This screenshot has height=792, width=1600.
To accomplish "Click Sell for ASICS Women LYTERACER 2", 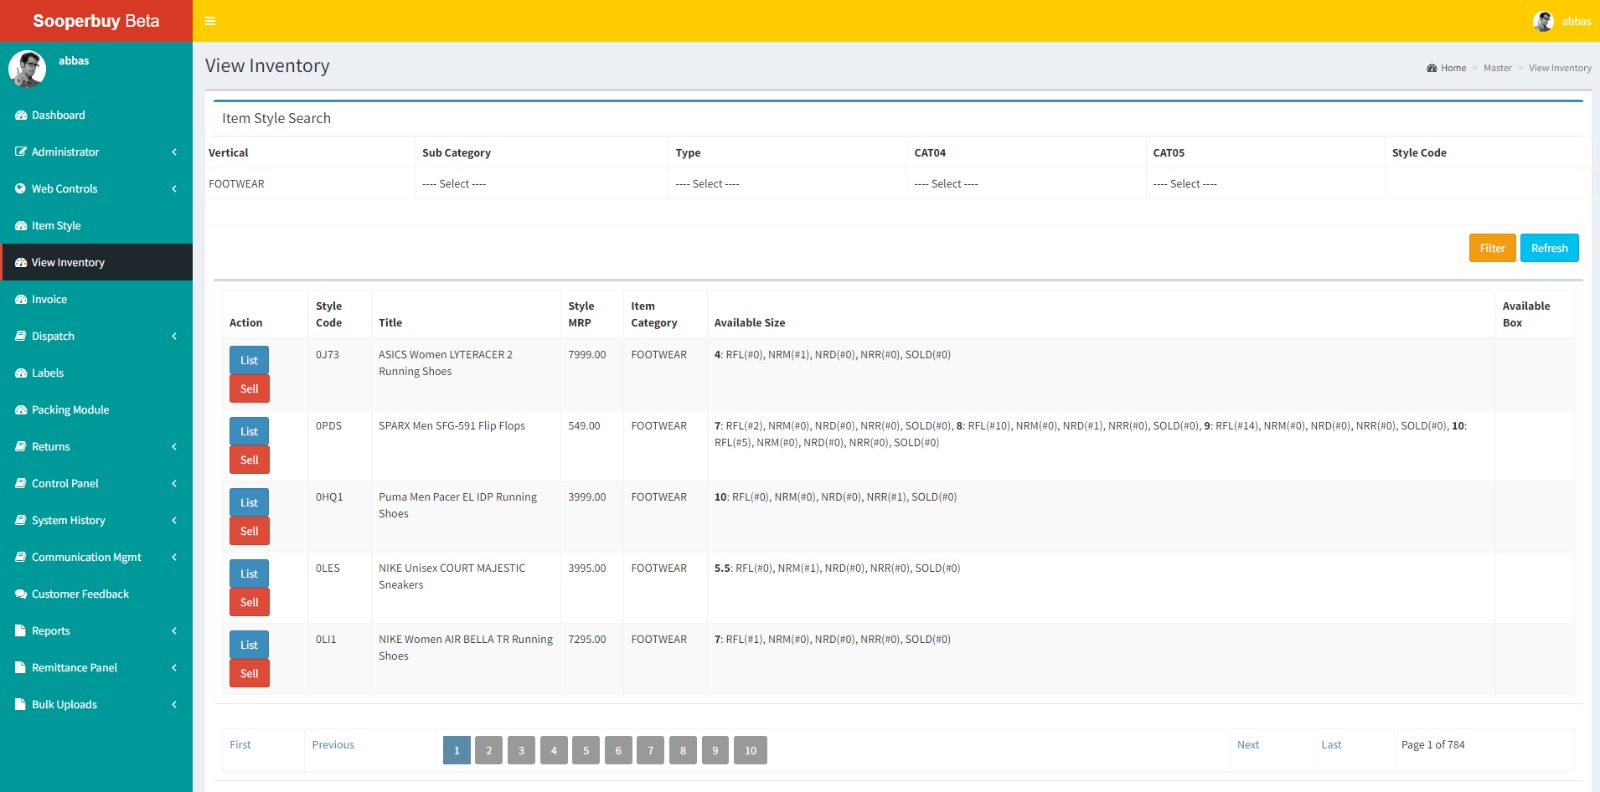I will point(249,390).
